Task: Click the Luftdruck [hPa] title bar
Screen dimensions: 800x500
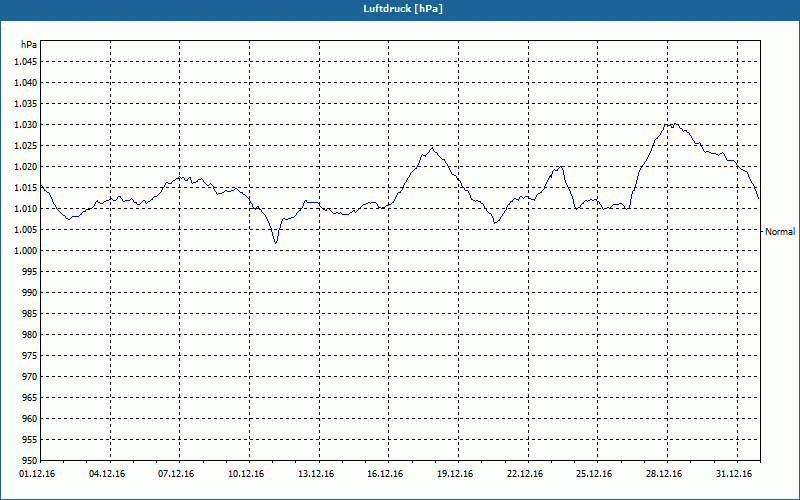Action: (400, 9)
